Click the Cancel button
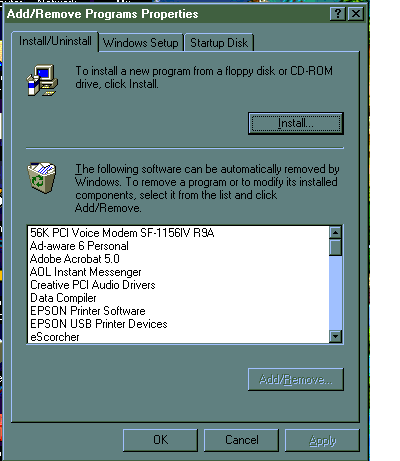The height and width of the screenshot is (461, 400). [x=241, y=440]
